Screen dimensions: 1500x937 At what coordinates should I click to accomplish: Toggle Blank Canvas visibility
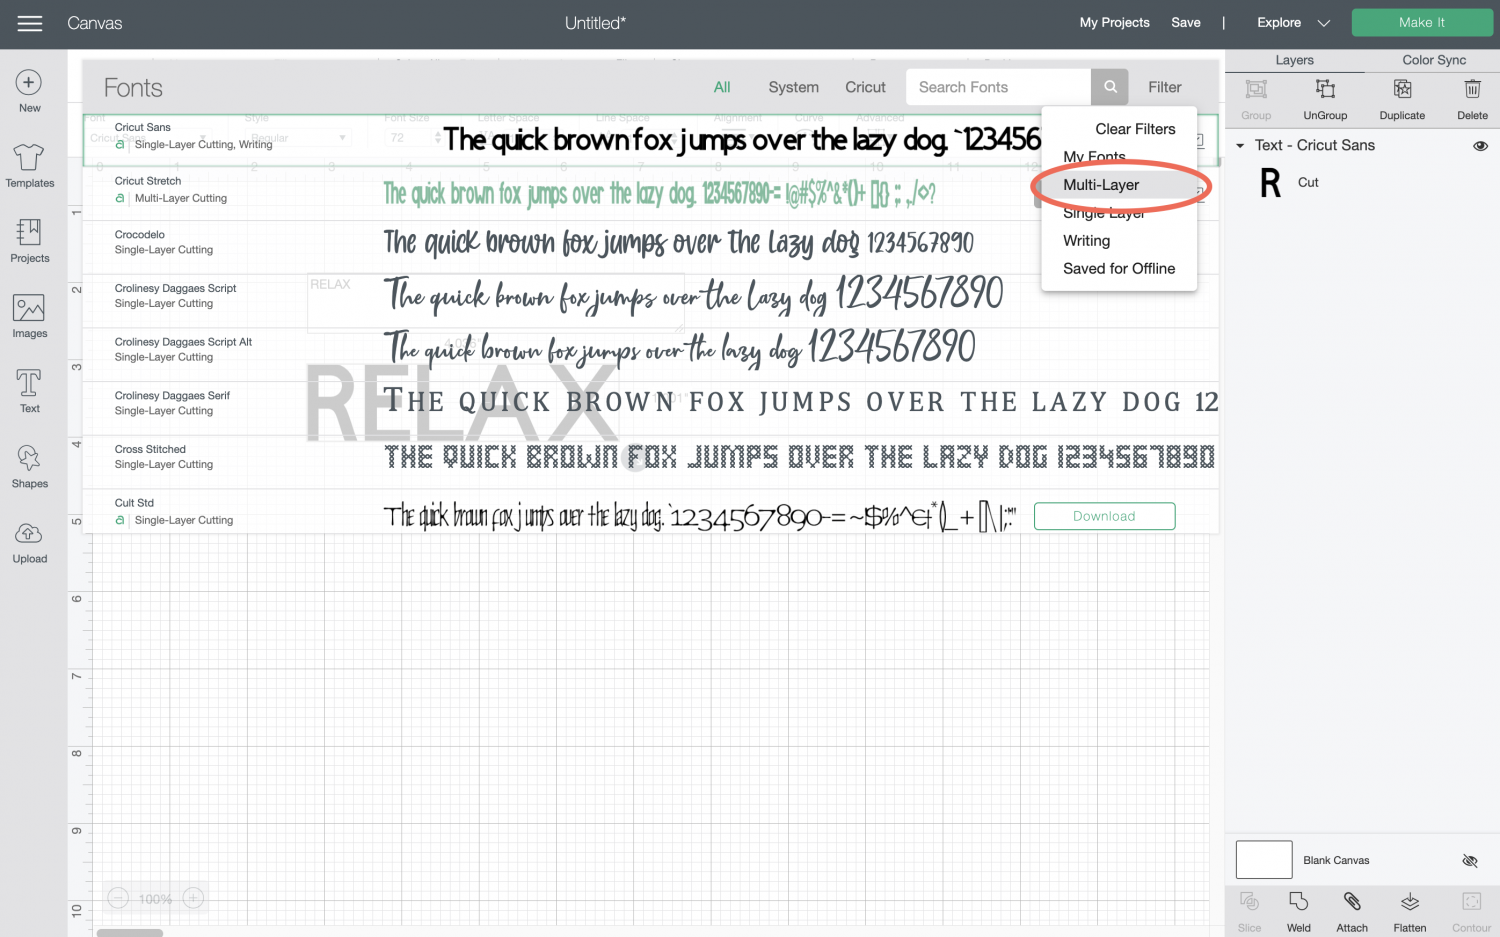tap(1470, 861)
